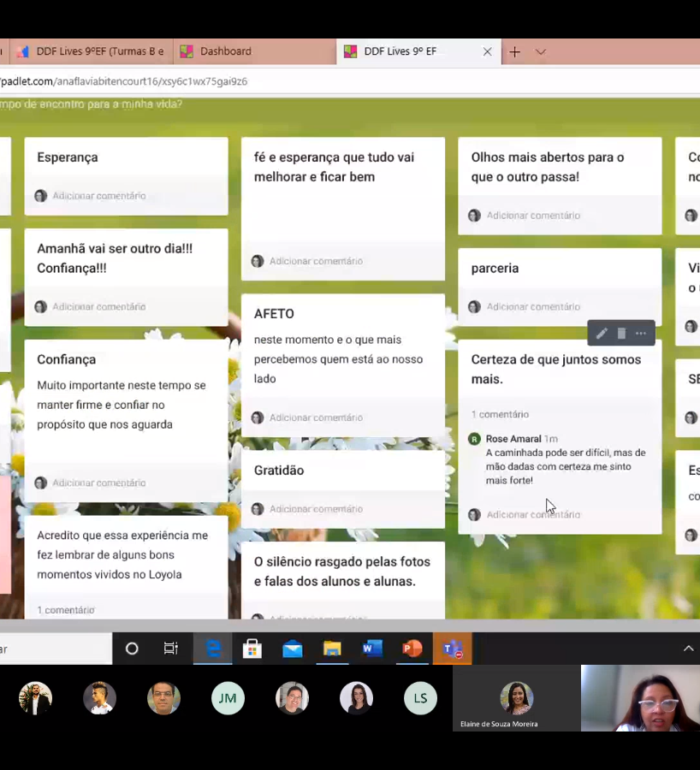Viewport: 700px width, 770px height.
Task: Show hidden system tray icons
Action: [688, 649]
